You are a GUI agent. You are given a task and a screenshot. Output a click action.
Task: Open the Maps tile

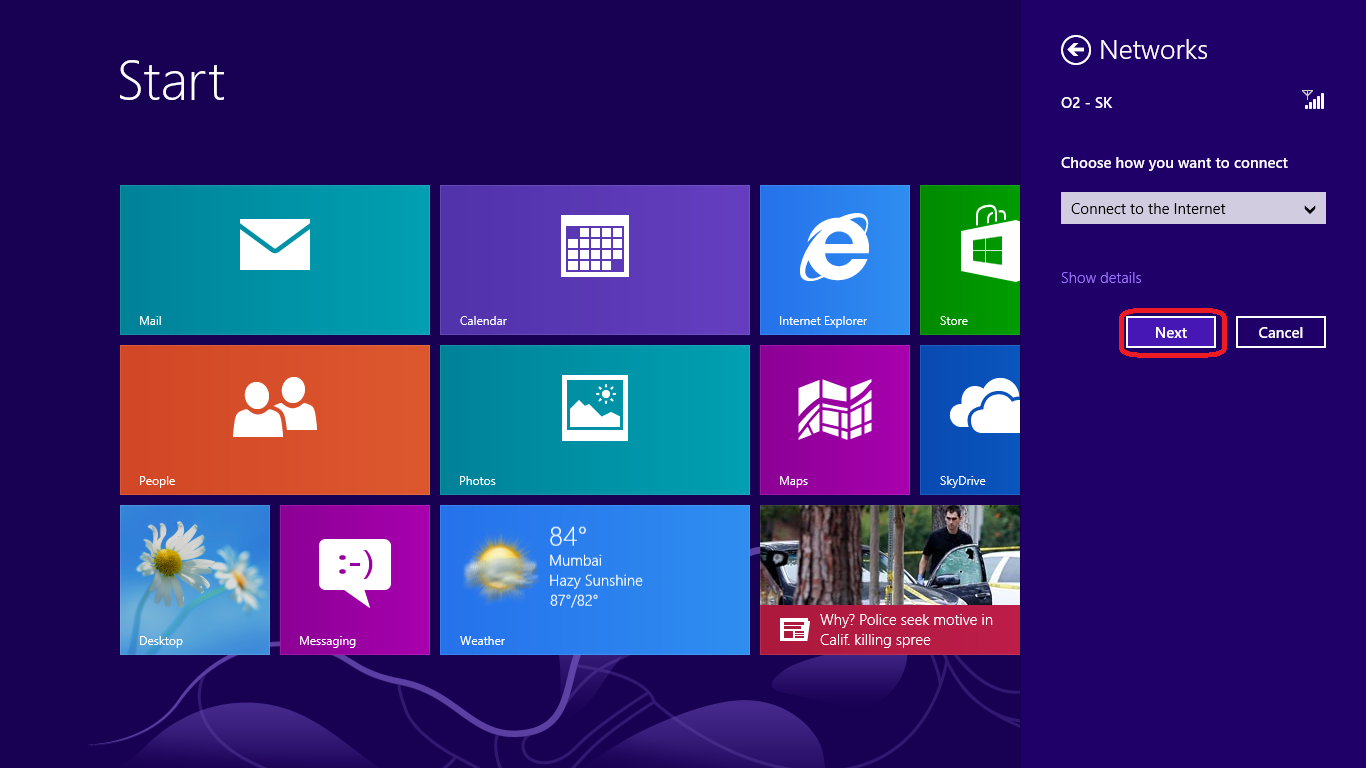tap(834, 419)
